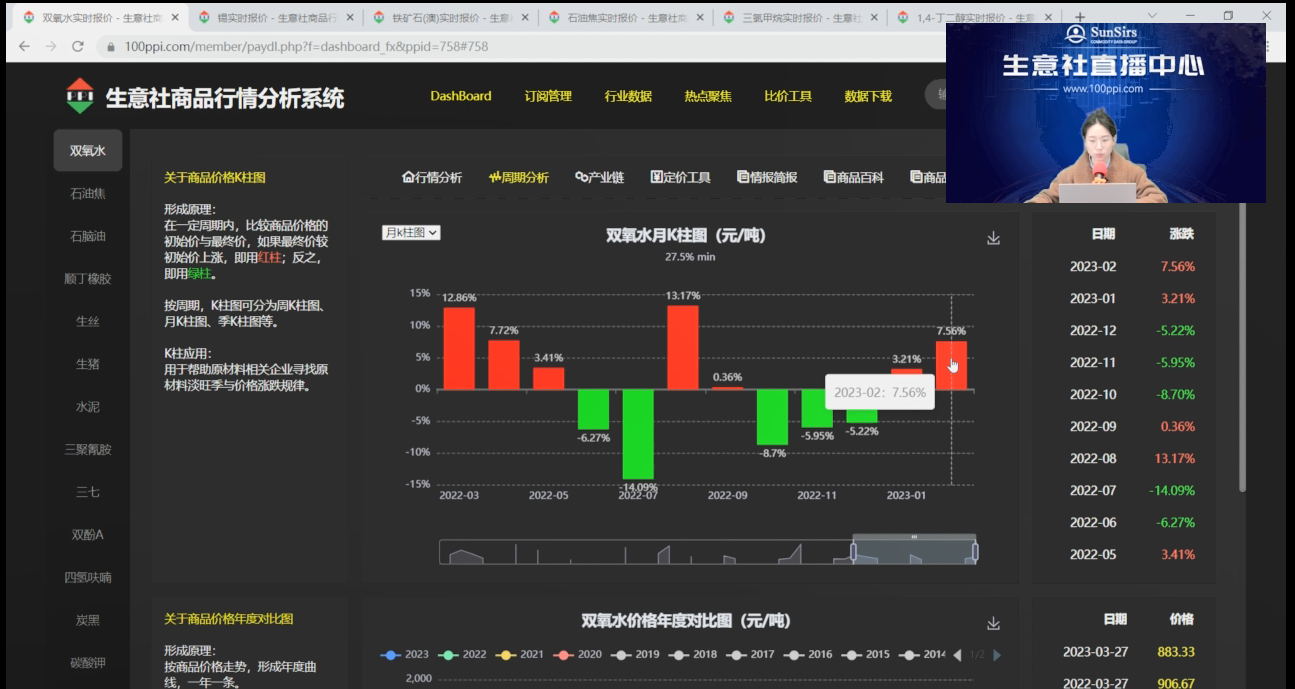Go to next legend page arrow

point(996,655)
